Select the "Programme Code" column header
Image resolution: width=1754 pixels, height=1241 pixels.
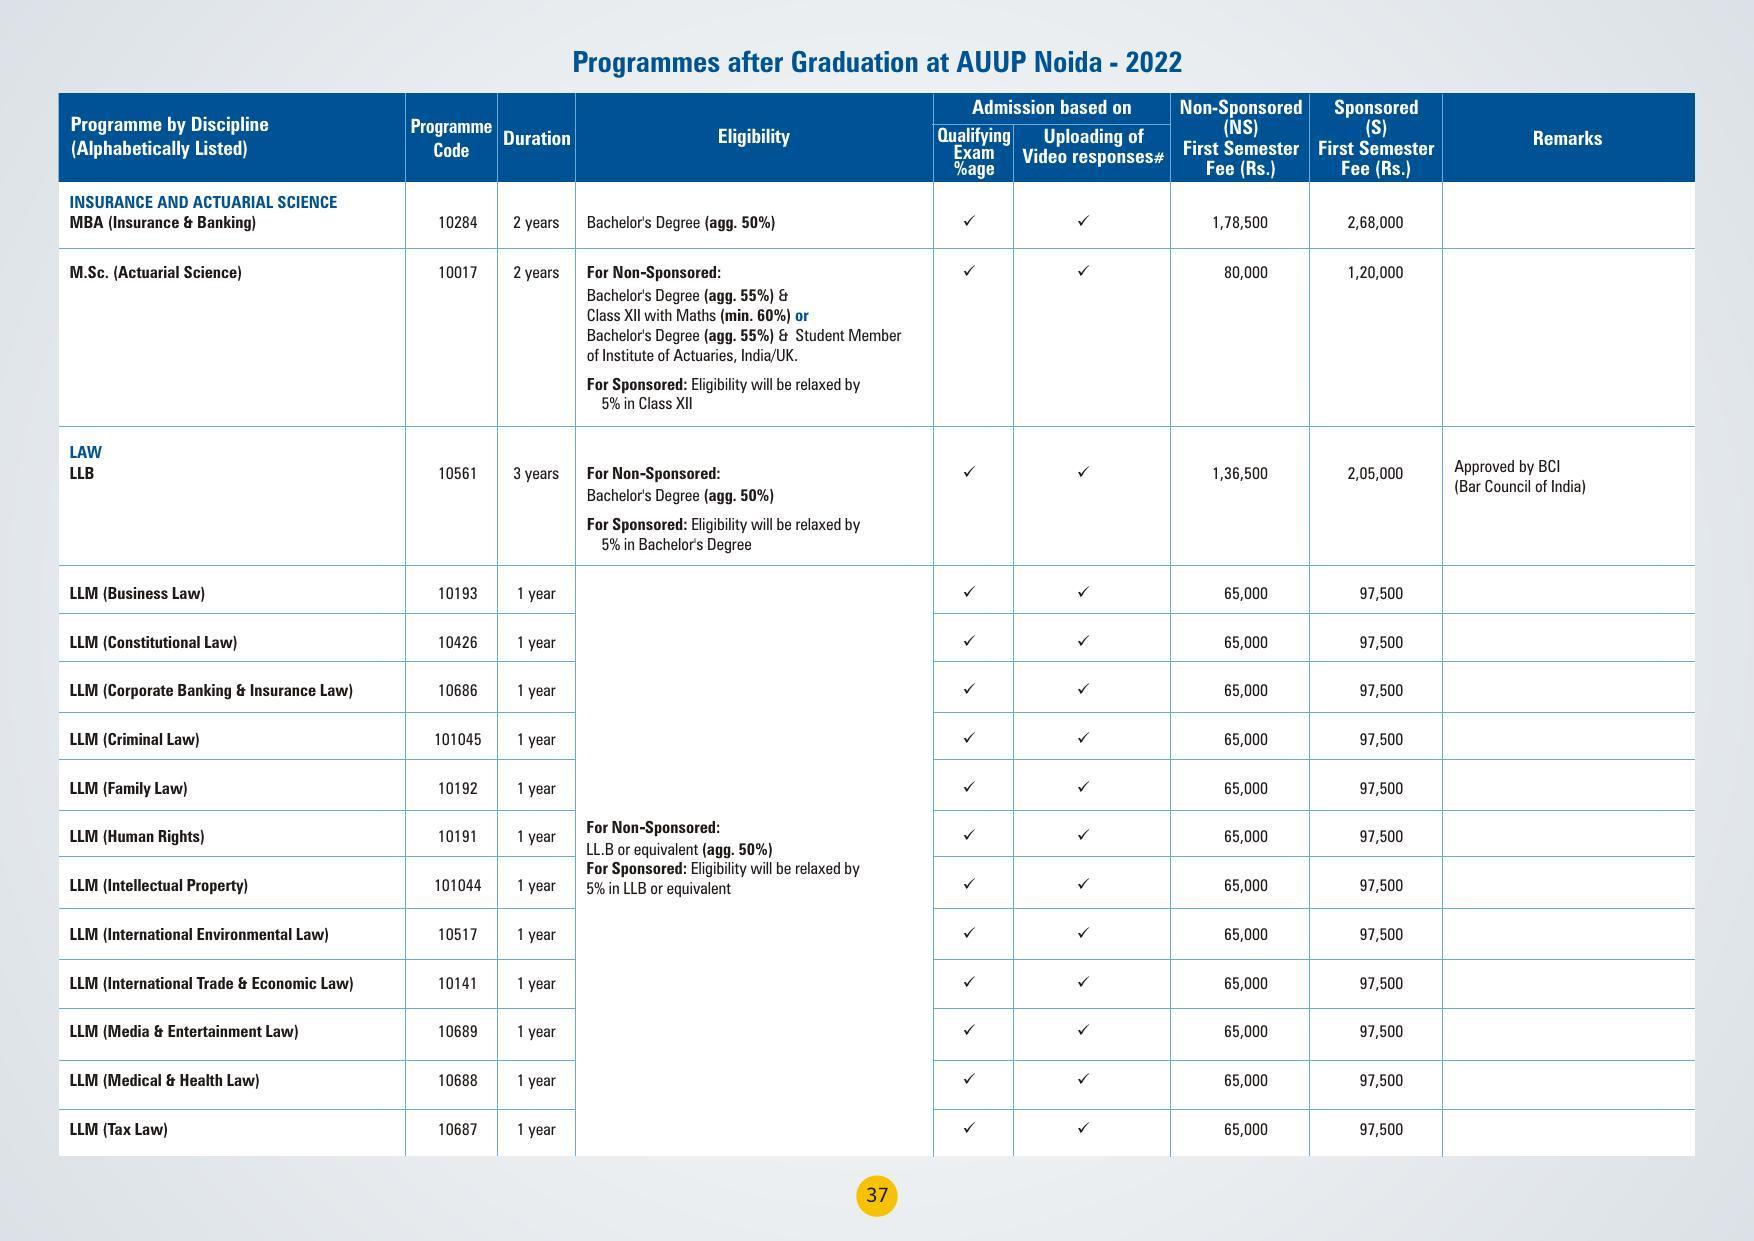451,138
